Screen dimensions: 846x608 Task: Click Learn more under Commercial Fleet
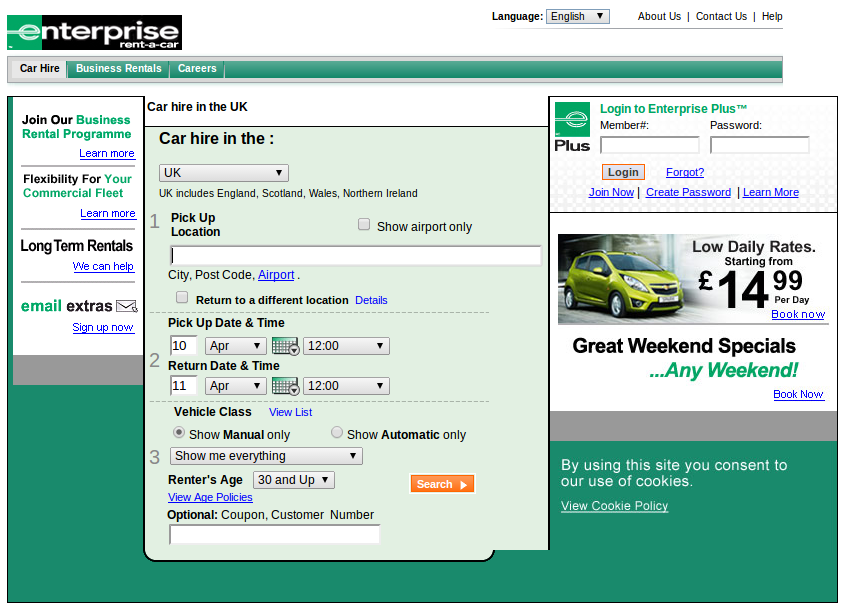[108, 214]
